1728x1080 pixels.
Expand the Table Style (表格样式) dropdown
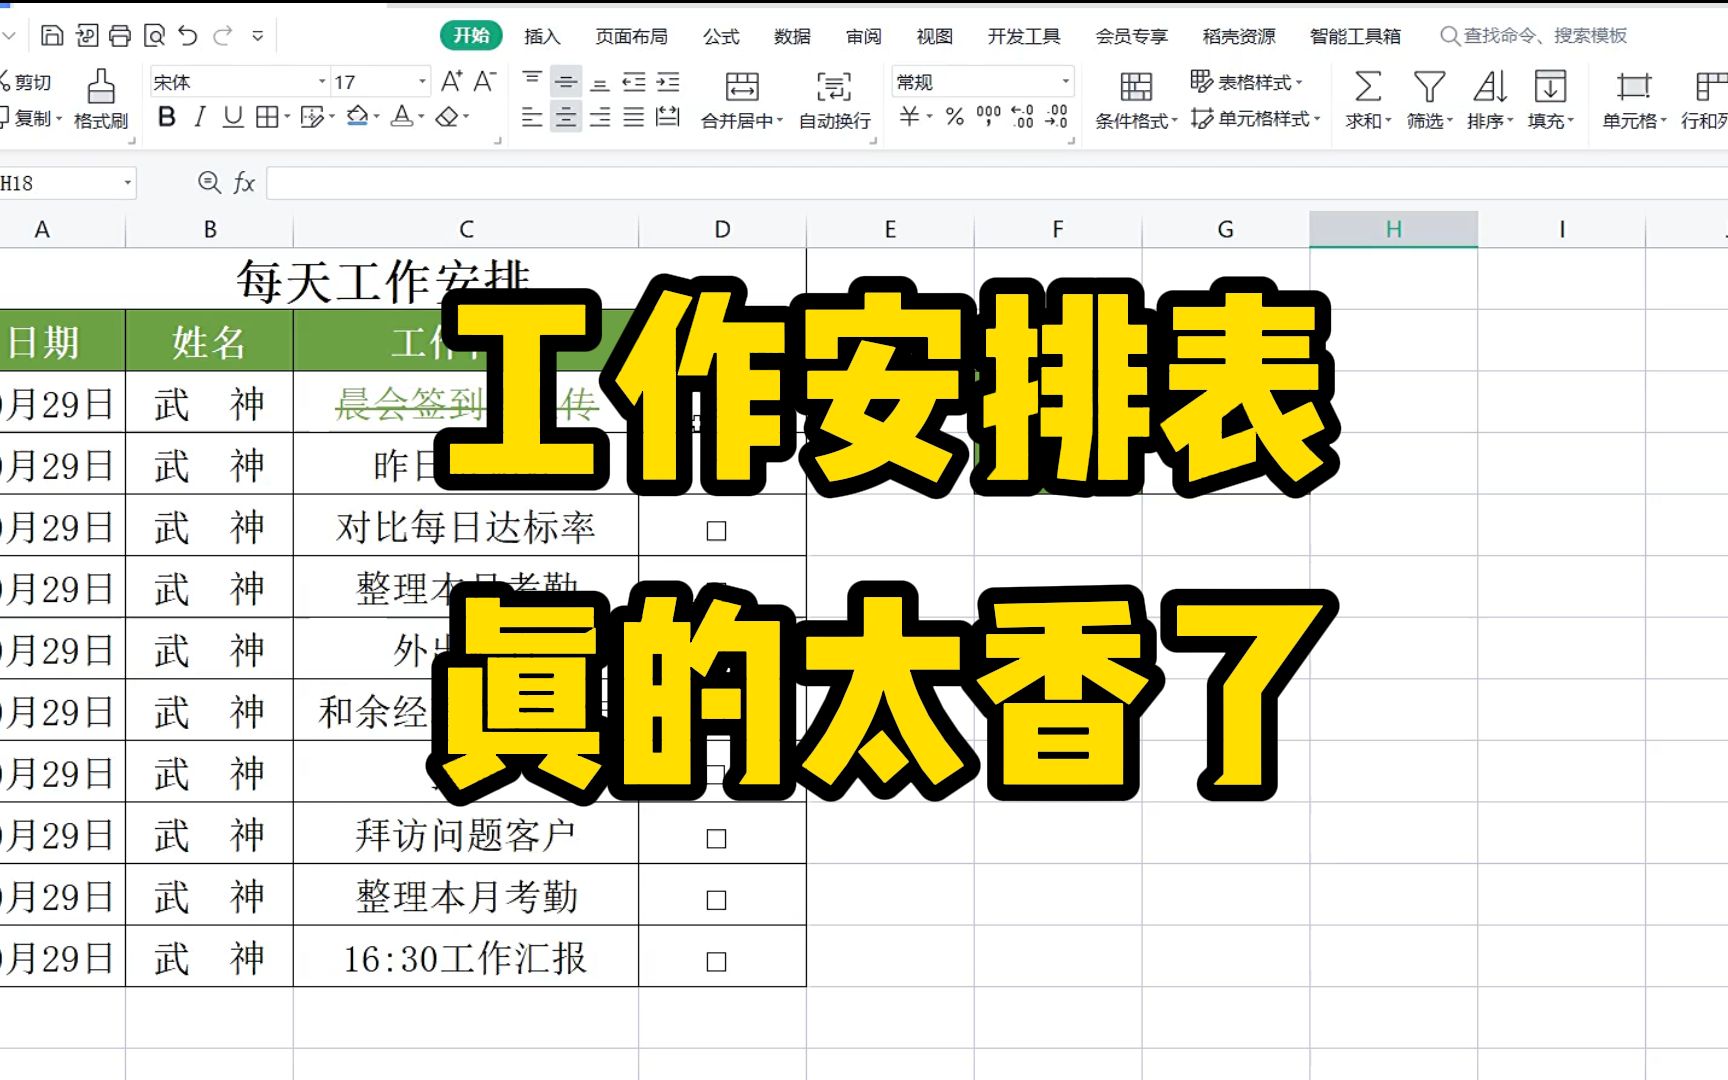(1299, 83)
